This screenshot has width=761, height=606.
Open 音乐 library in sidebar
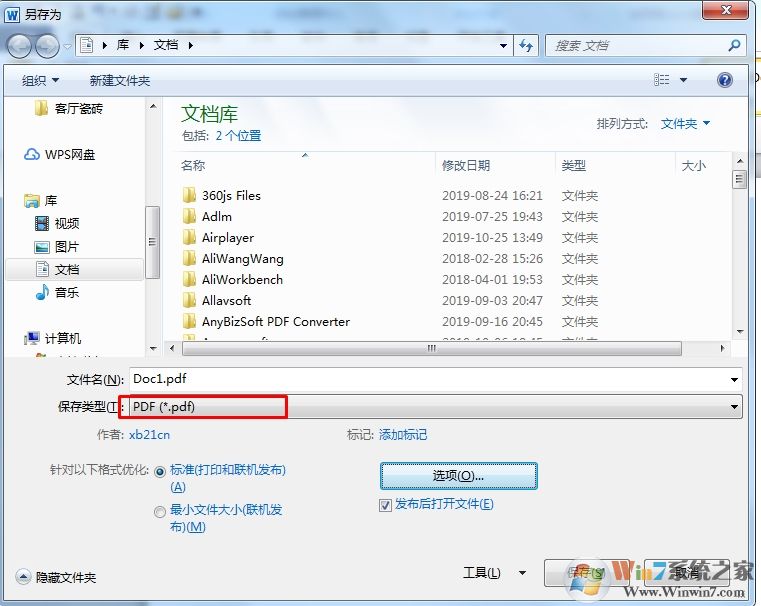[57, 293]
